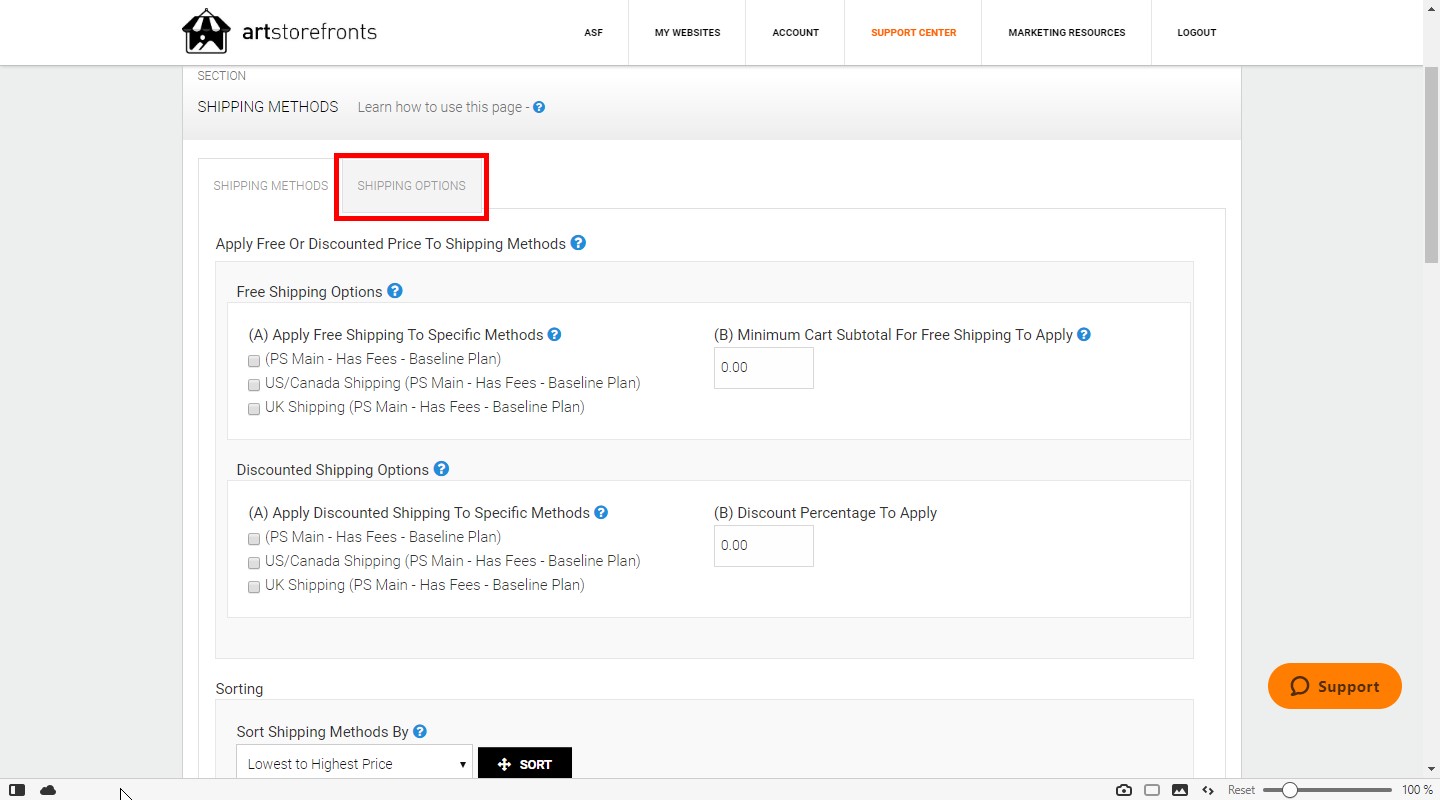The image size is (1440, 800).
Task: Enable discounted shipping for UK Shipping
Action: 254,587
